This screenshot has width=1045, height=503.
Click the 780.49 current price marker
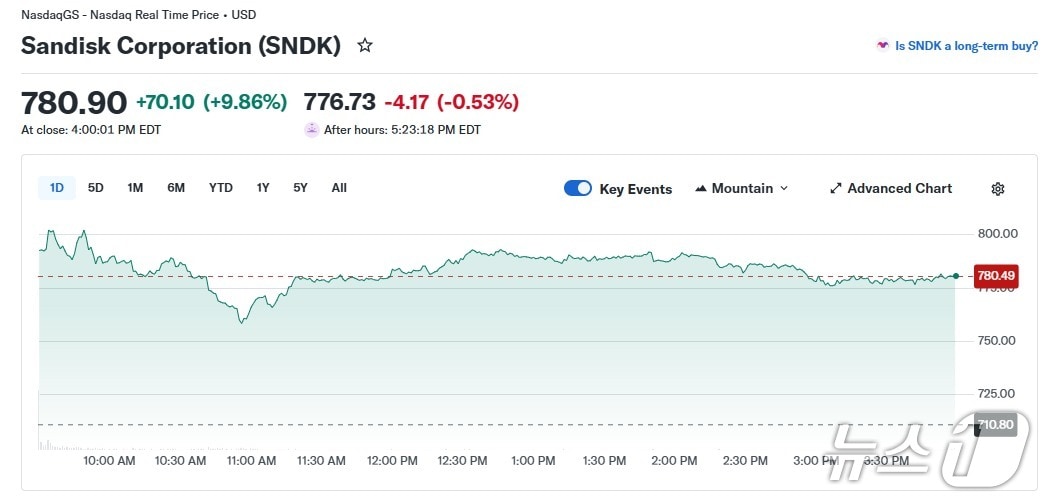pos(996,276)
